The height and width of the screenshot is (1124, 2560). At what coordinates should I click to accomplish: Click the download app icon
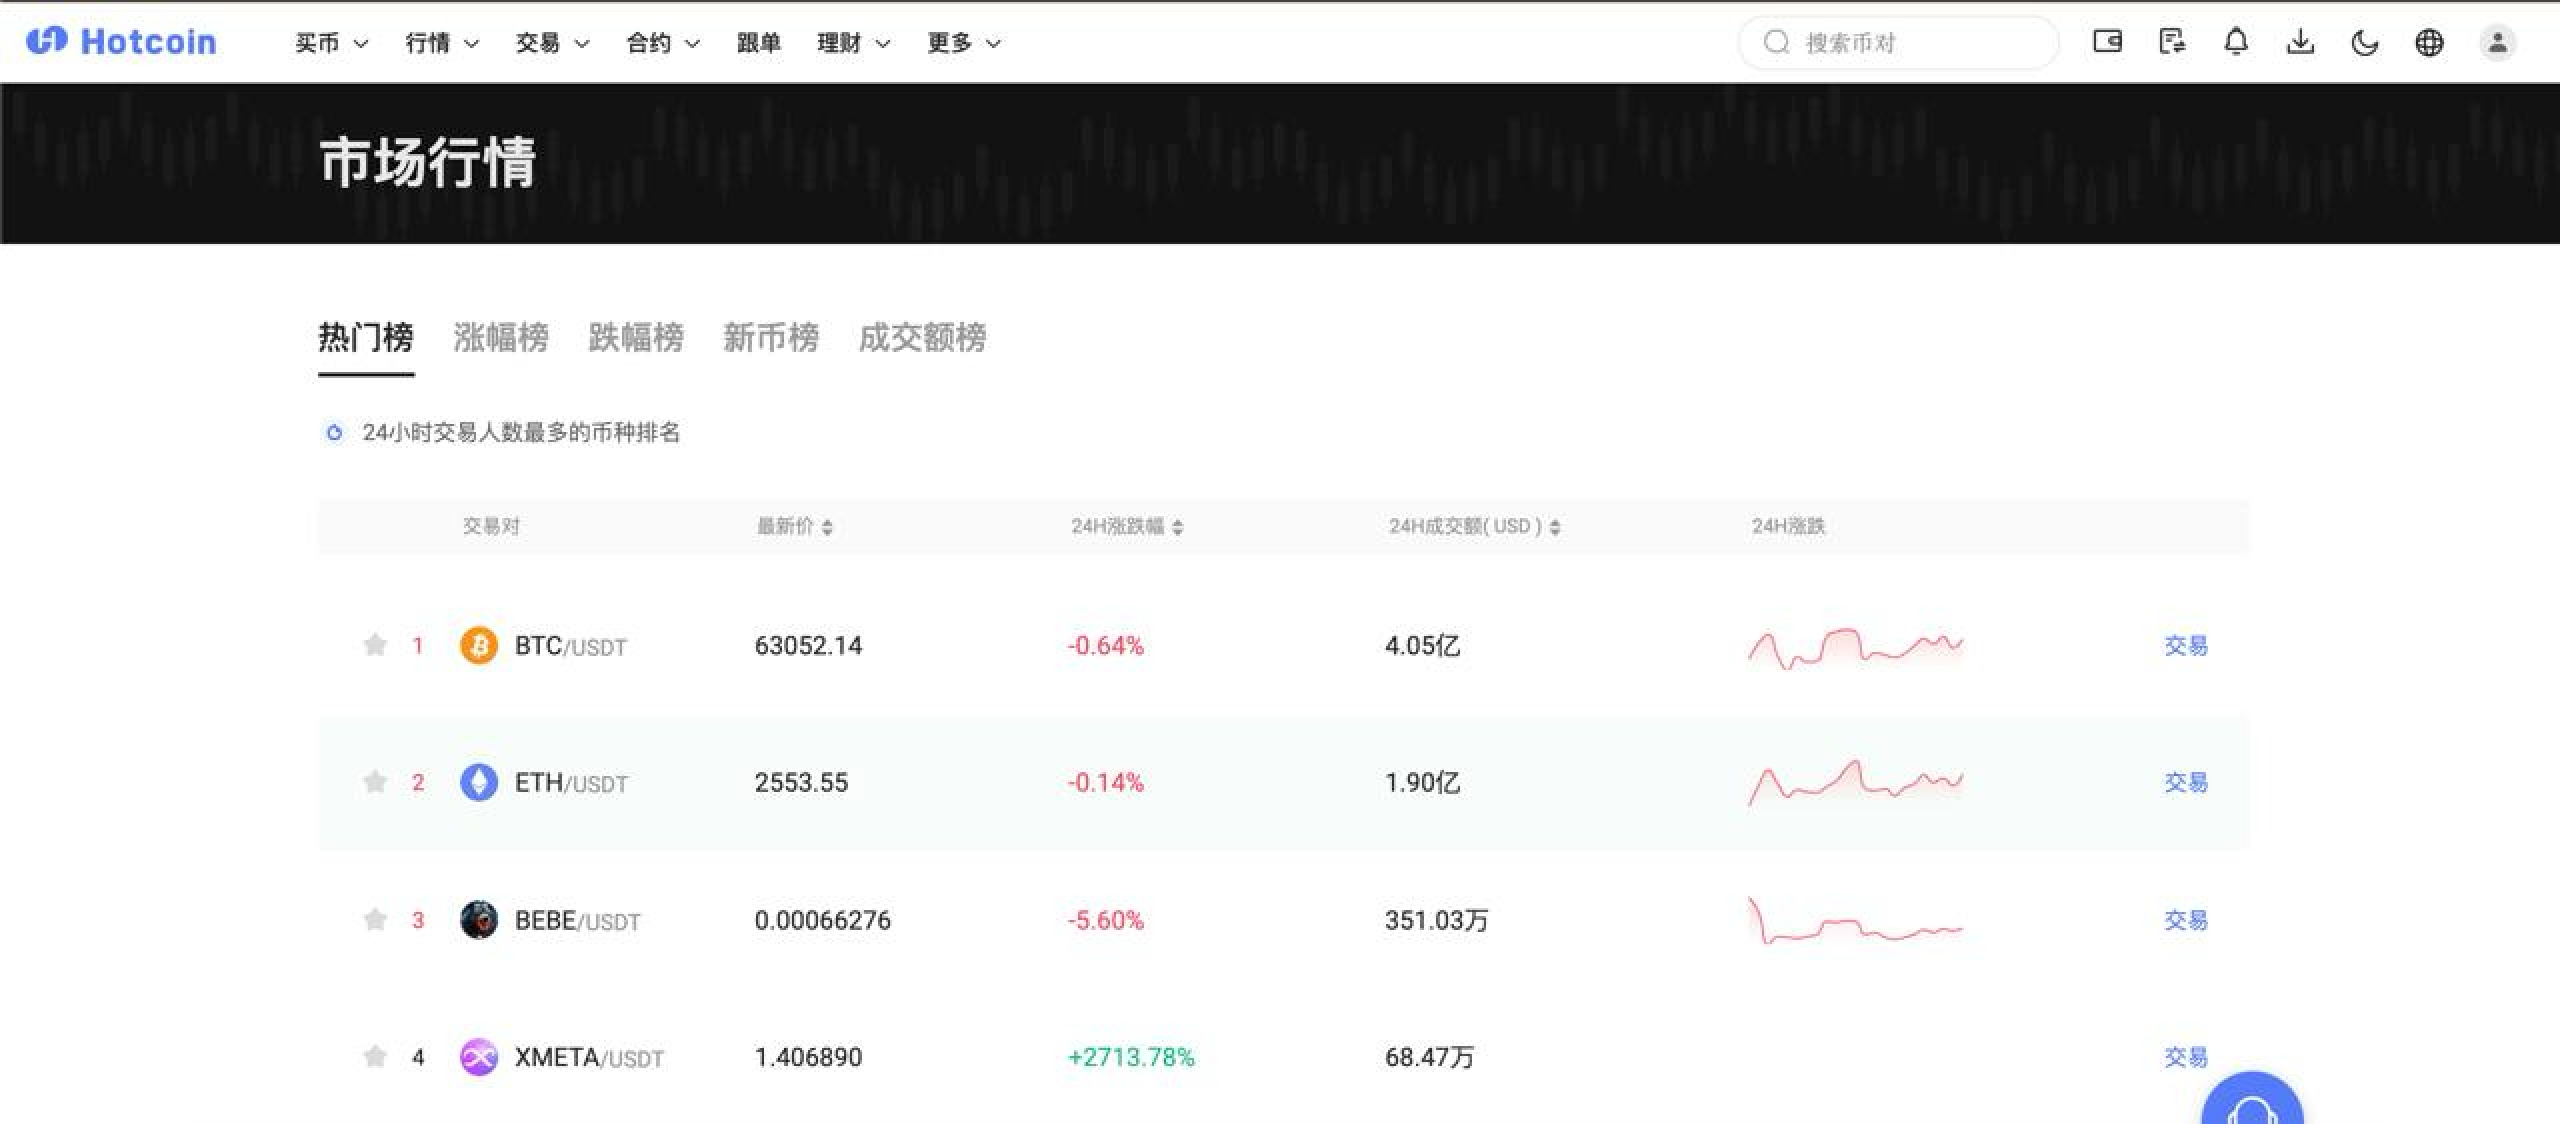pos(2300,42)
